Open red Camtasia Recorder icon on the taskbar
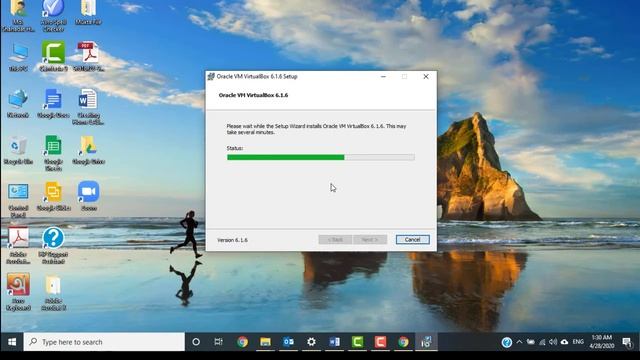Image resolution: width=640 pixels, height=360 pixels. click(380, 342)
